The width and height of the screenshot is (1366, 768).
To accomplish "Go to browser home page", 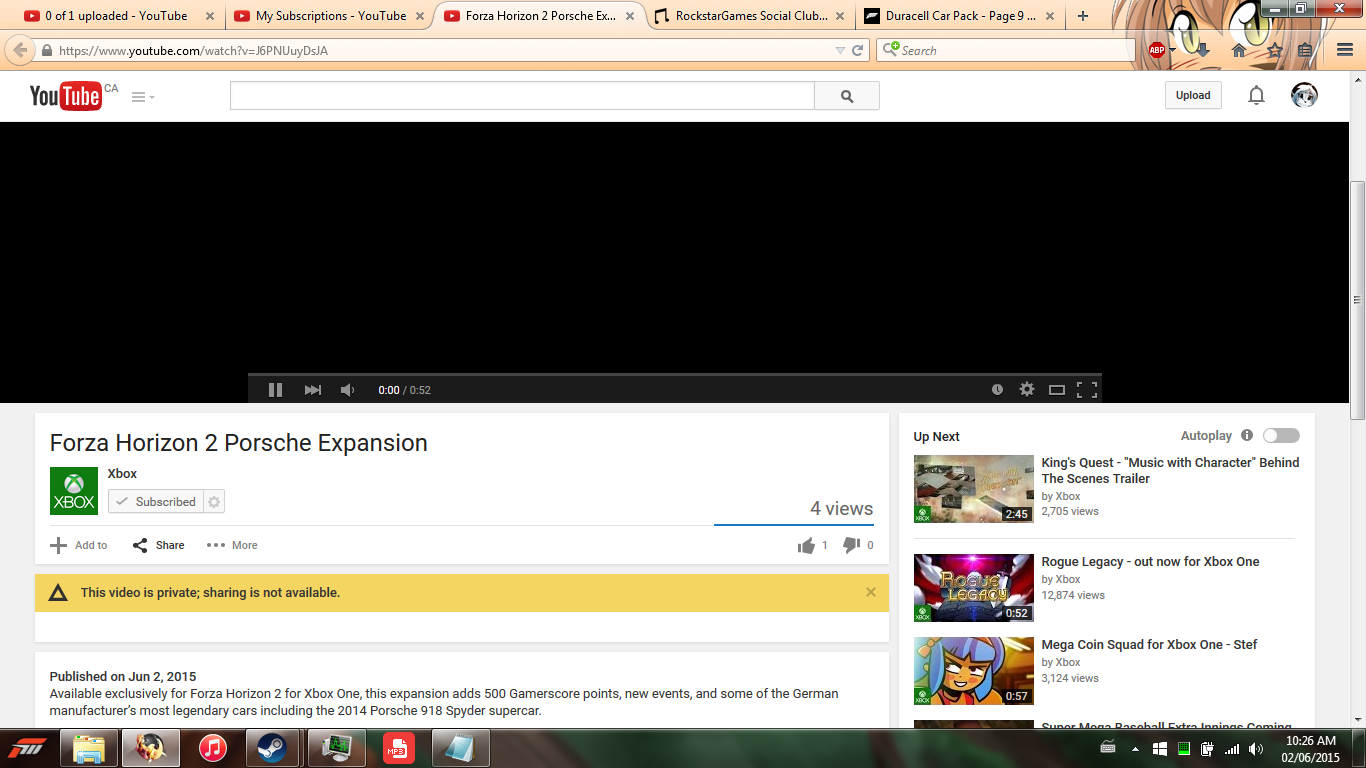I will pos(1238,50).
